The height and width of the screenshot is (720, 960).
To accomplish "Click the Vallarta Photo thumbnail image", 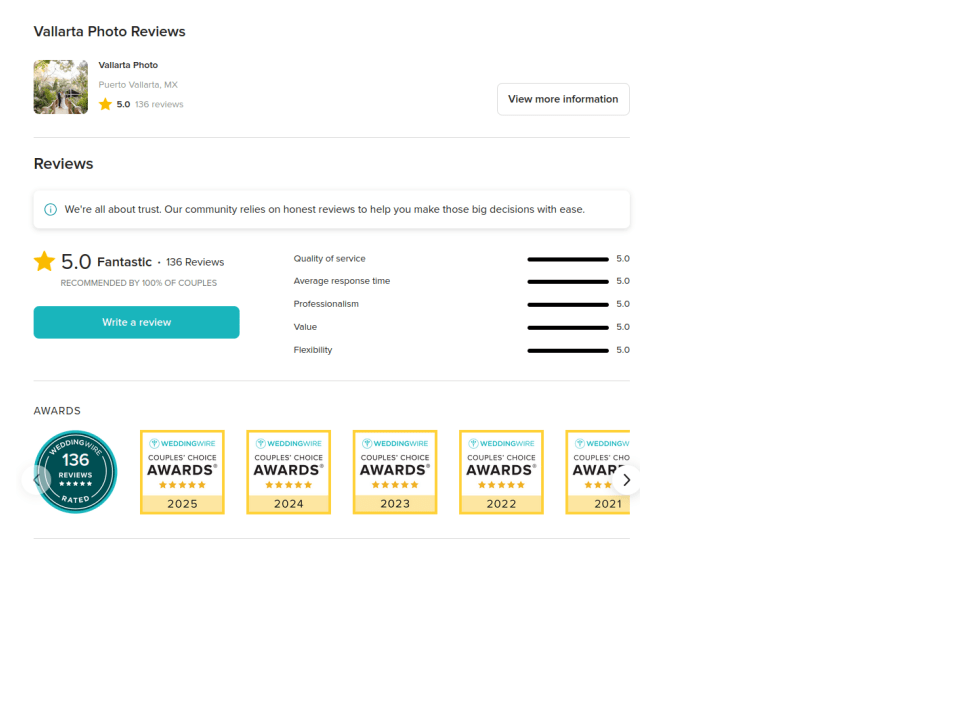I will tap(60, 87).
